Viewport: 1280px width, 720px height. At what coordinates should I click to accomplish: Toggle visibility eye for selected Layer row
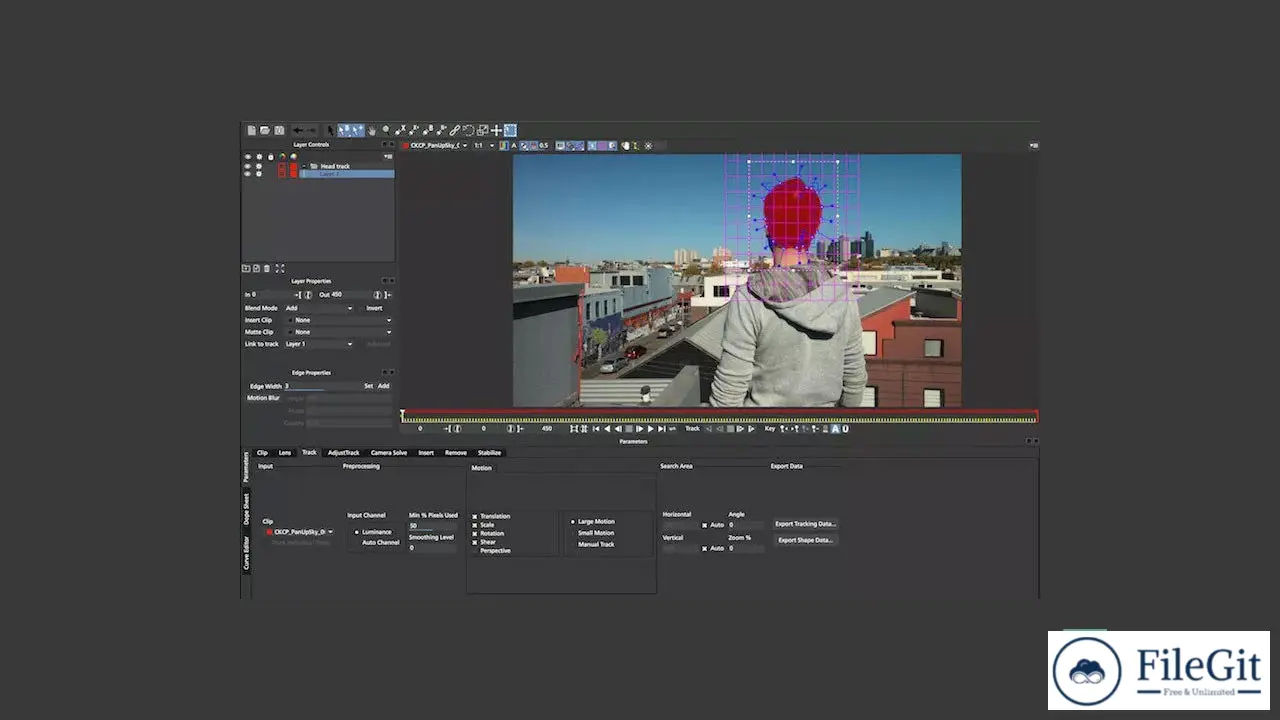247,174
